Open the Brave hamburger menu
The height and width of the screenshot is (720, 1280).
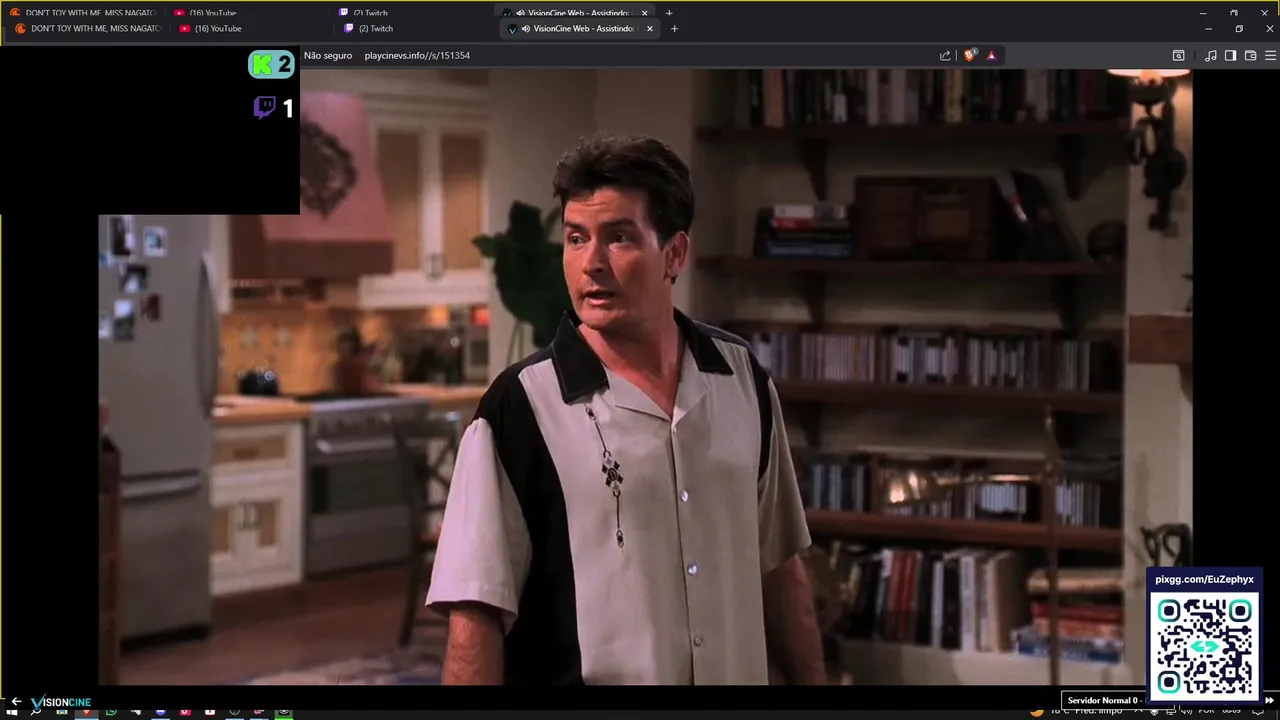[x=1269, y=56]
